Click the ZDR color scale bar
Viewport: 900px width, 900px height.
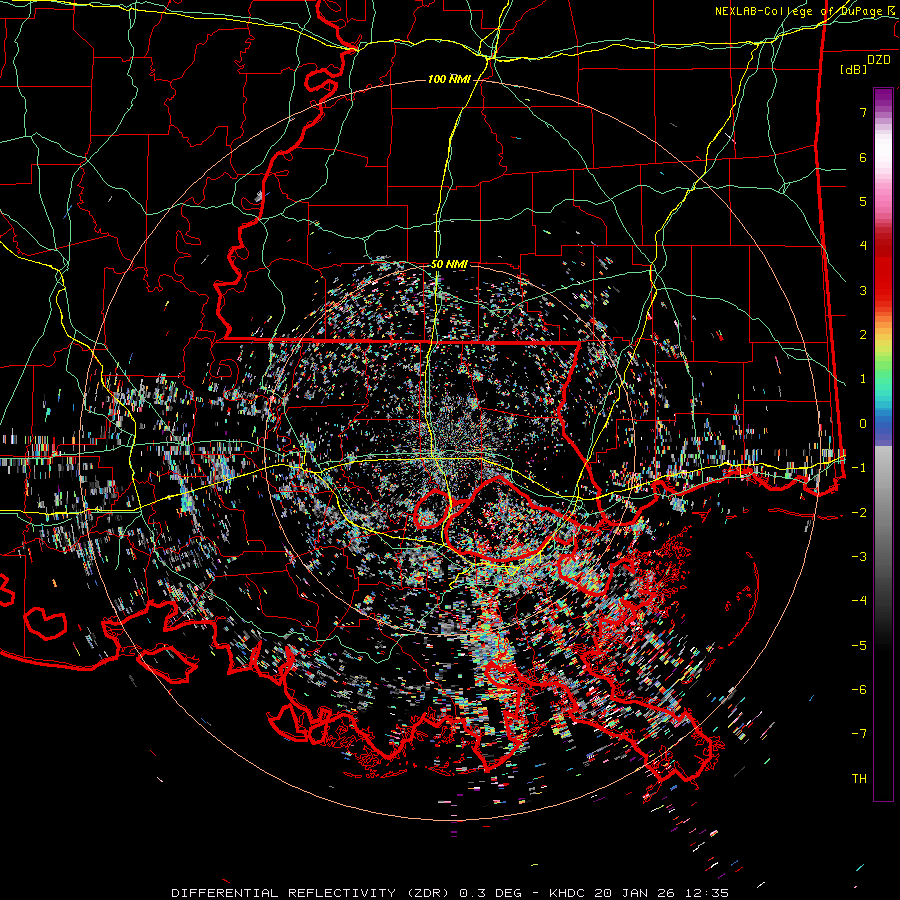(883, 444)
